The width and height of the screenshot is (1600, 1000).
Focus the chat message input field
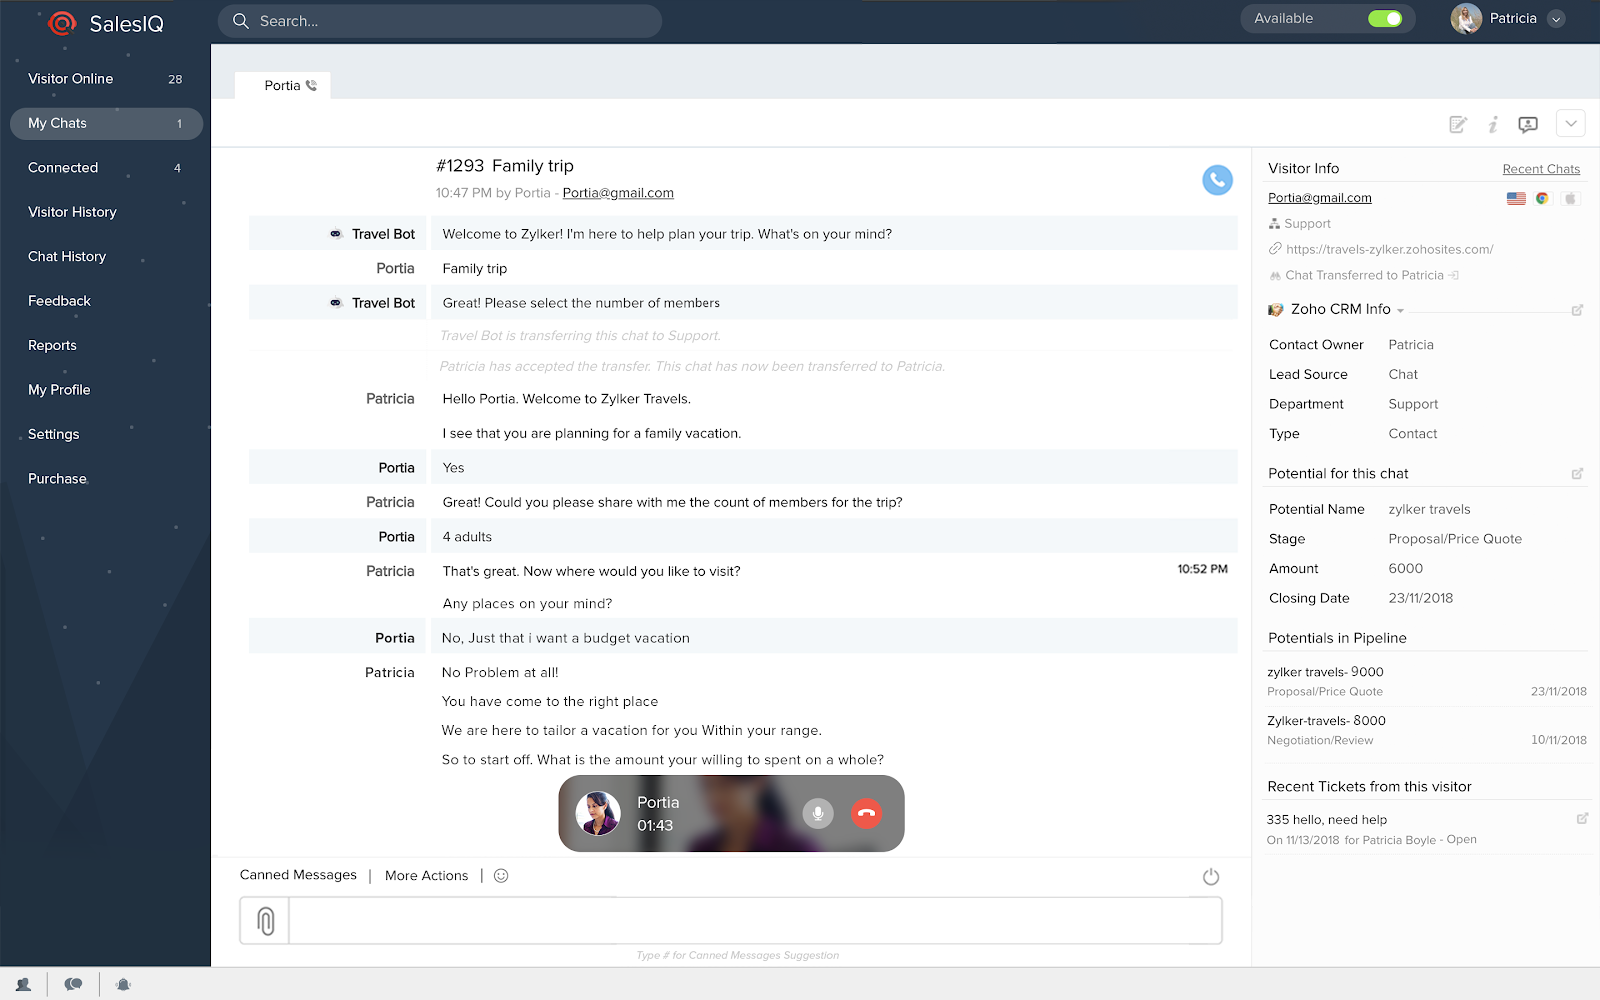[755, 921]
